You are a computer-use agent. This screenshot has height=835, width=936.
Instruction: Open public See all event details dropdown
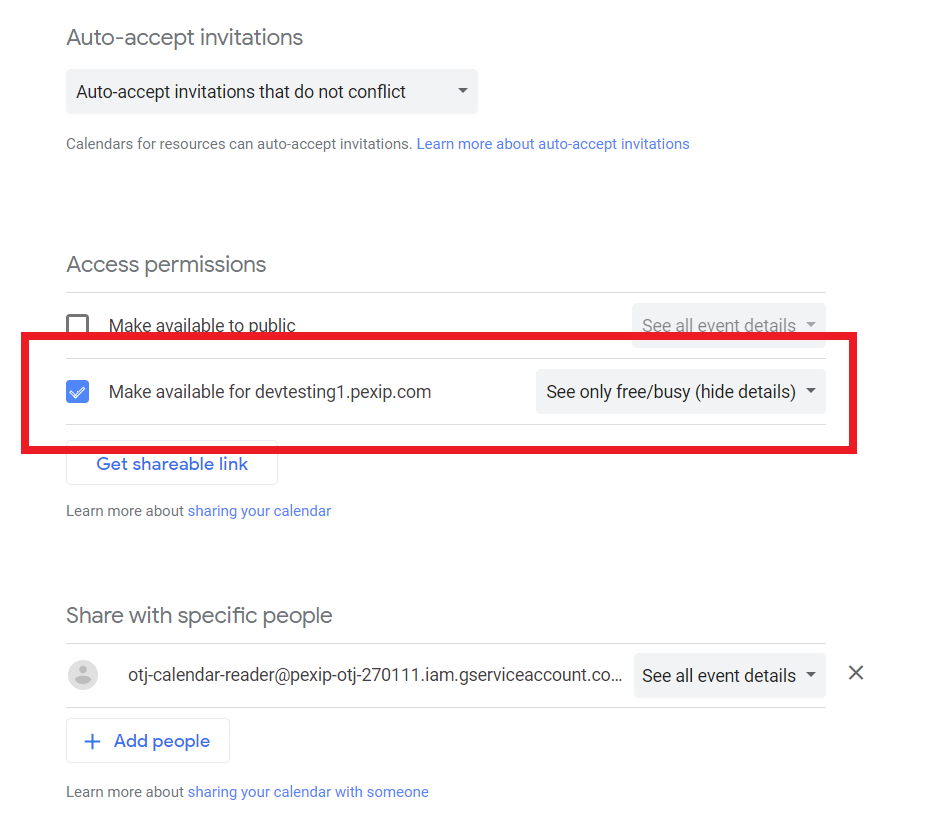click(729, 326)
